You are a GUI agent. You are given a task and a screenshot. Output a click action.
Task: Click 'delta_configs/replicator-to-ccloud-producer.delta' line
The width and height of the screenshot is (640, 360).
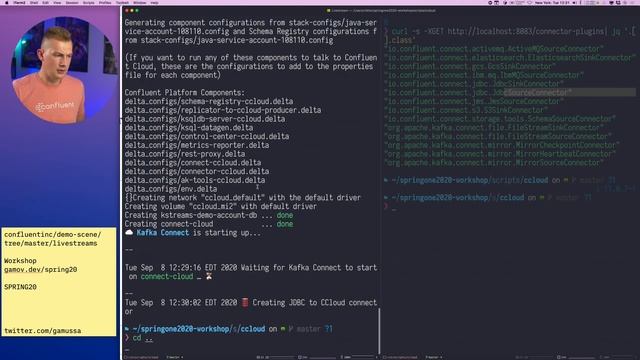223,110
